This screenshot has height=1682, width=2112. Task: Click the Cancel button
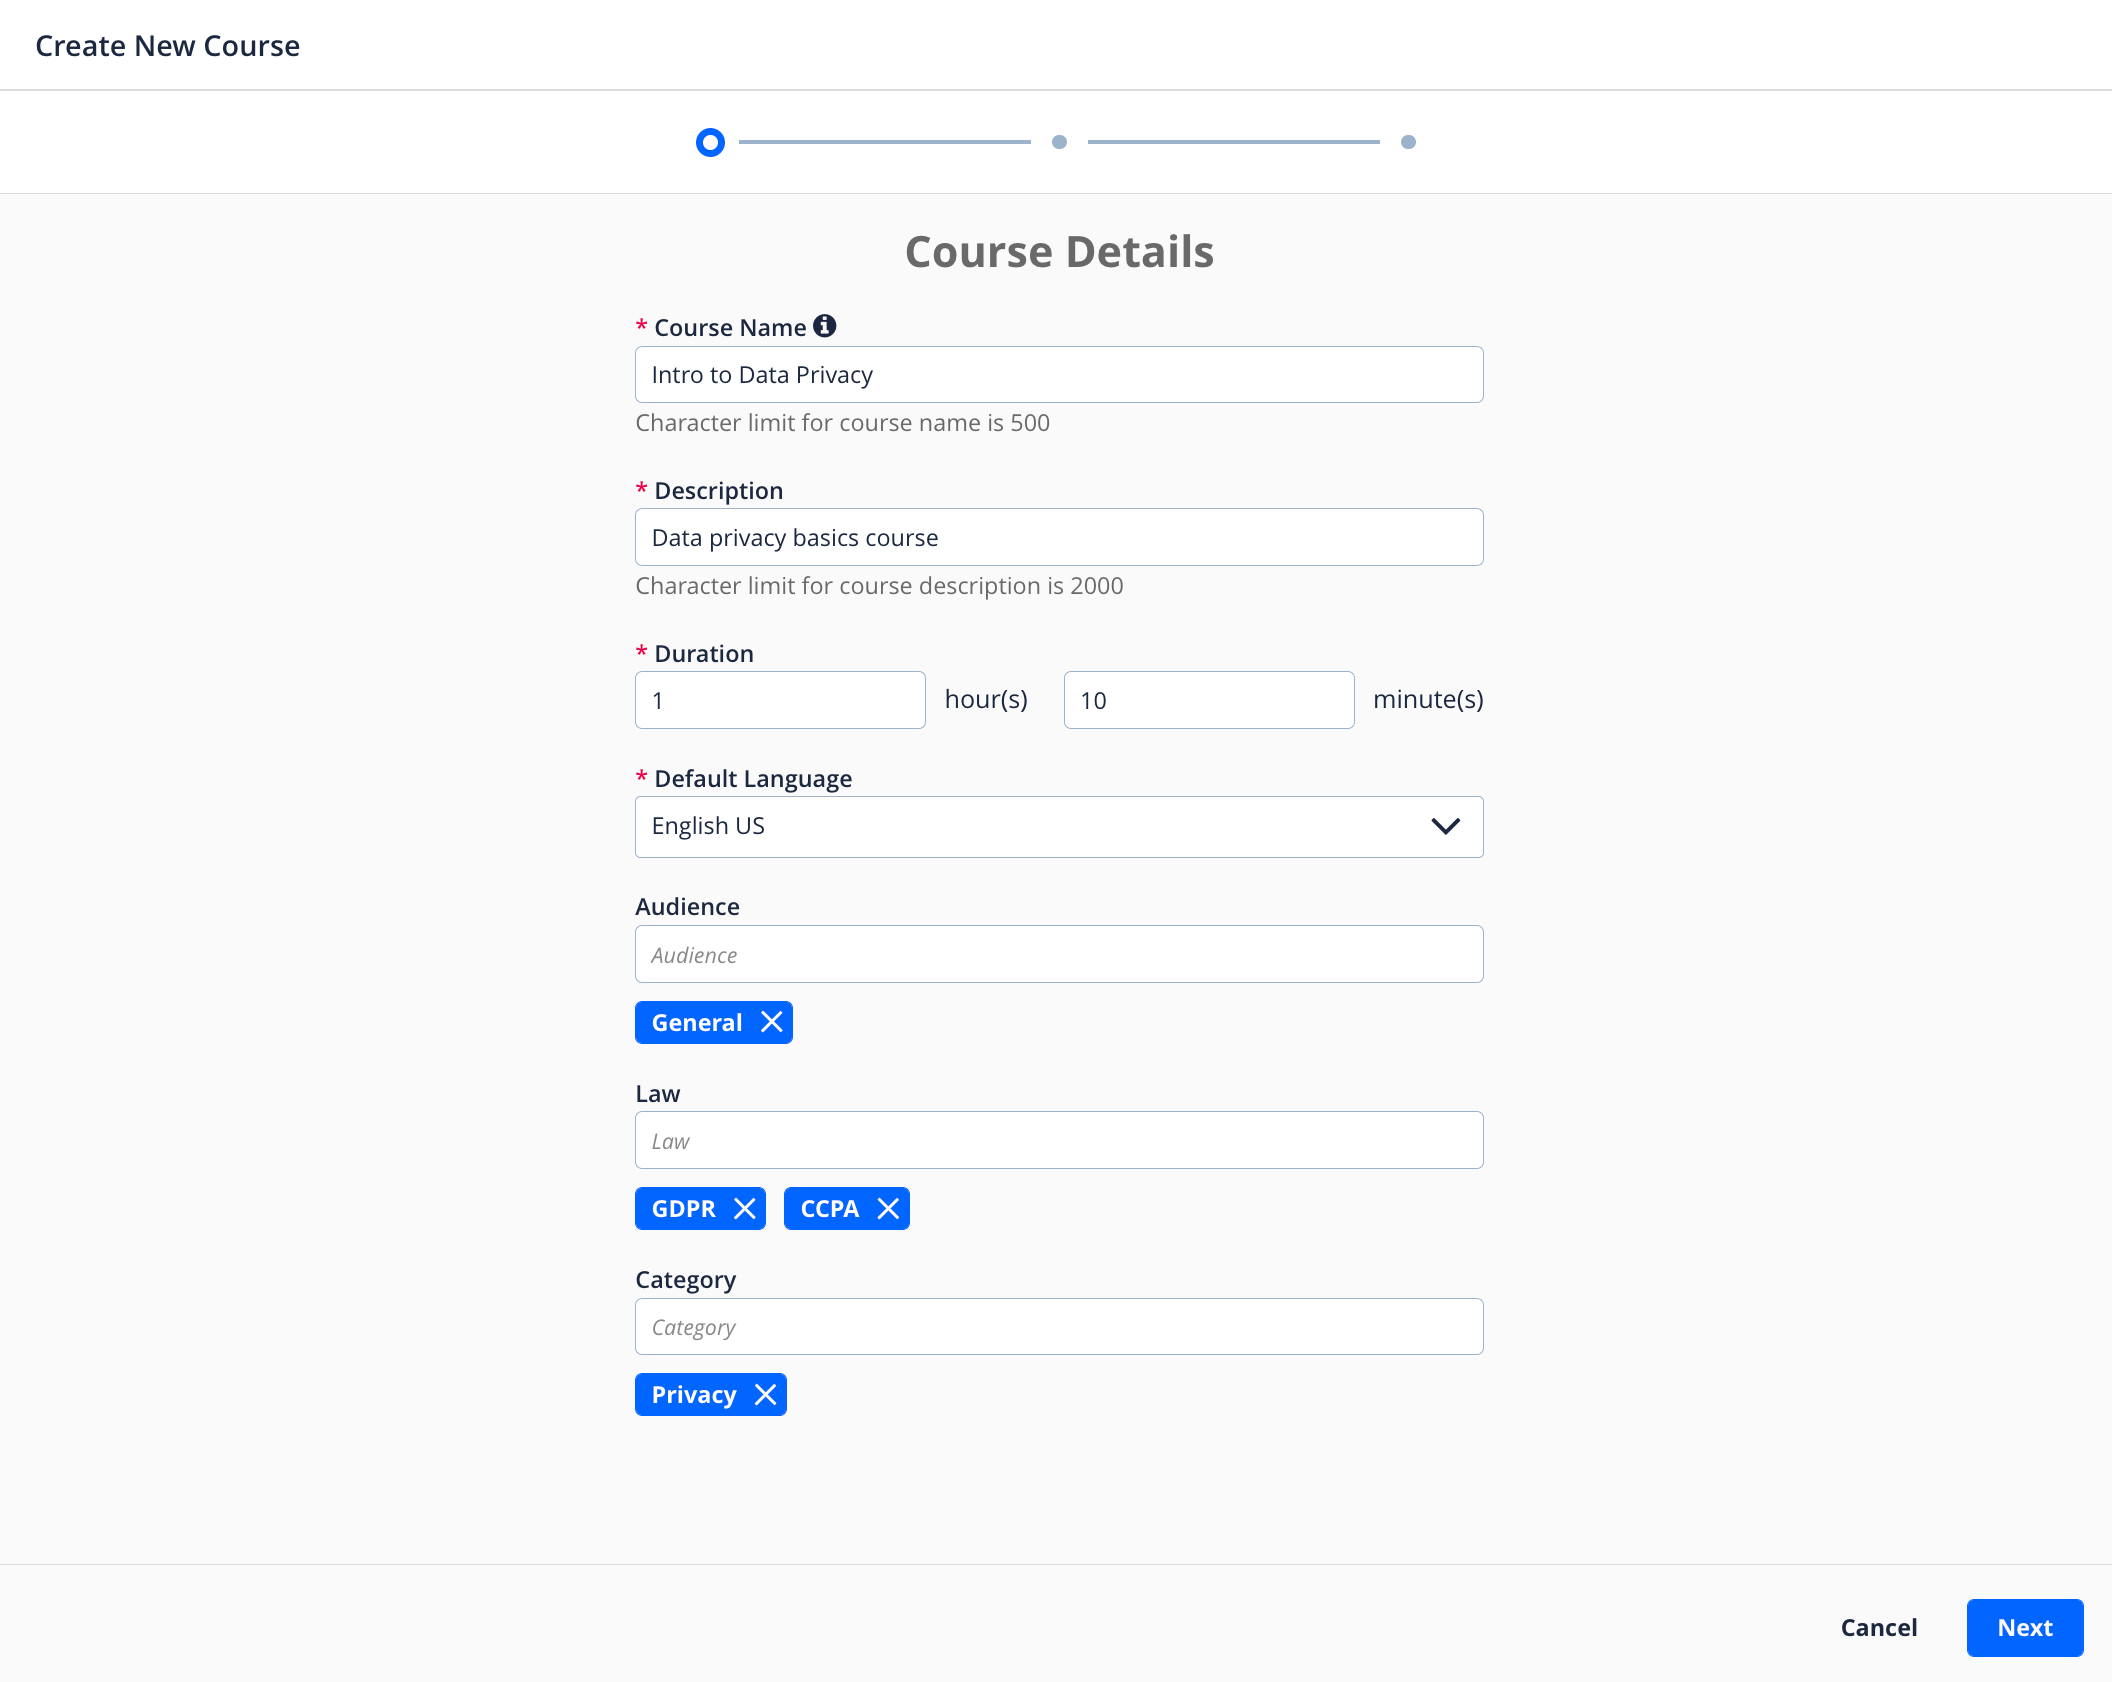(1878, 1627)
